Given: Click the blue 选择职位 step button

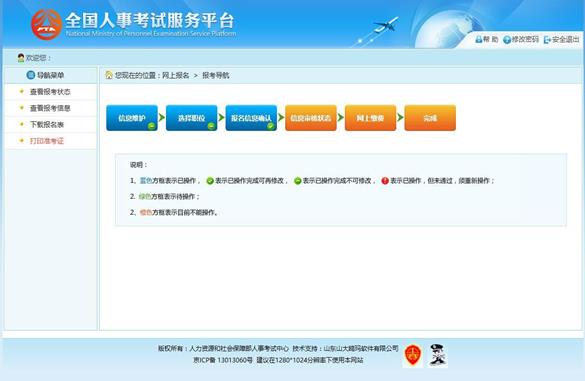Looking at the screenshot, I should click(x=191, y=118).
